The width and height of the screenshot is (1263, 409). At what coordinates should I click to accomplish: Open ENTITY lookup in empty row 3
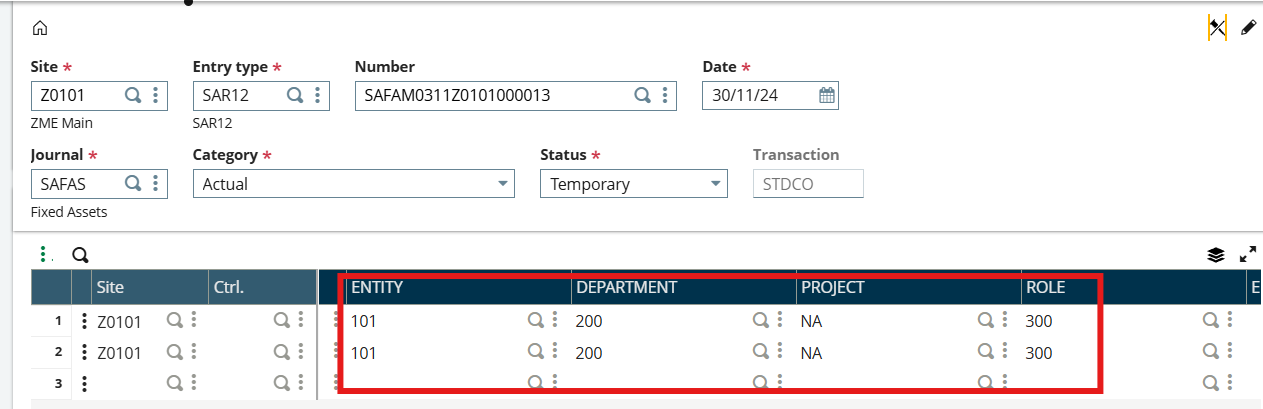536,382
